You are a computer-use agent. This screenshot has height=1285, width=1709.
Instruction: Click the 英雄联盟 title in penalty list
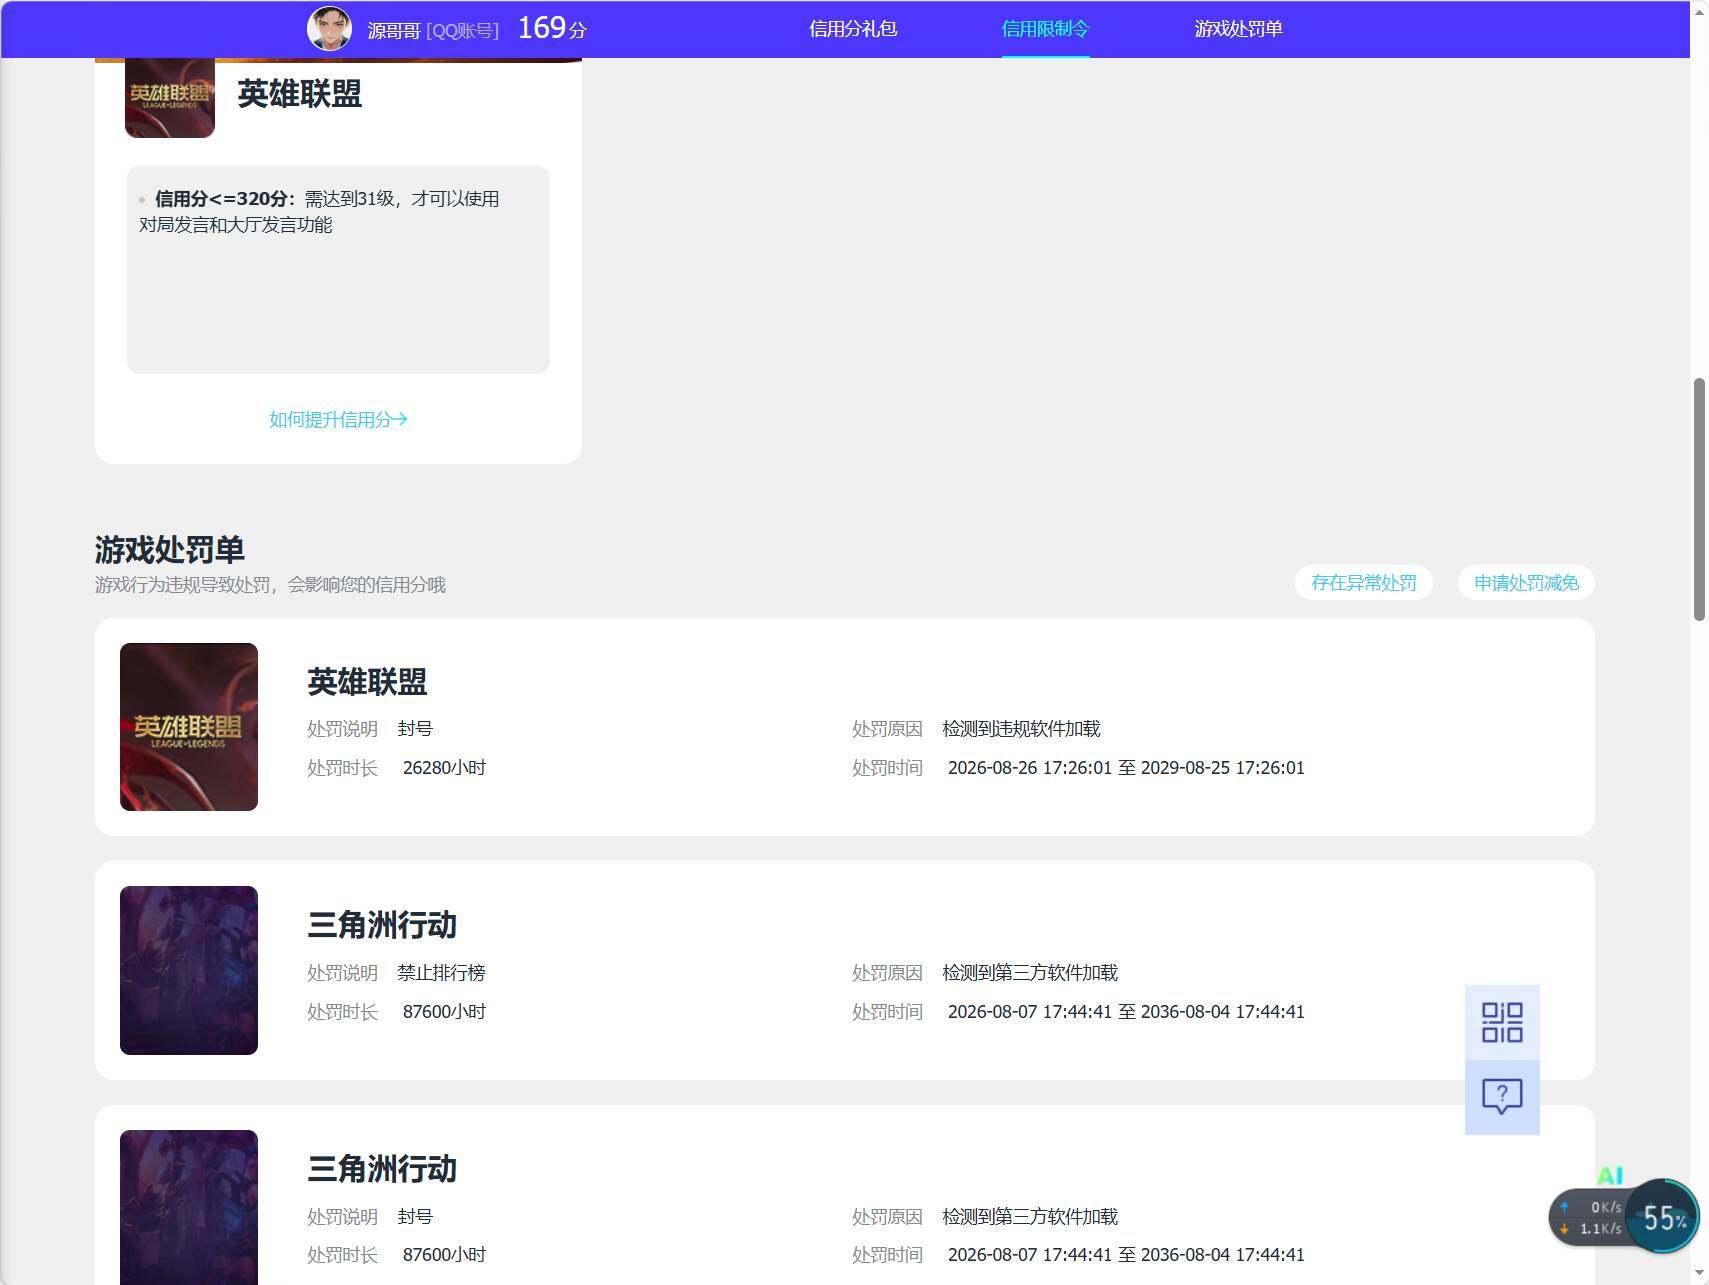(367, 682)
